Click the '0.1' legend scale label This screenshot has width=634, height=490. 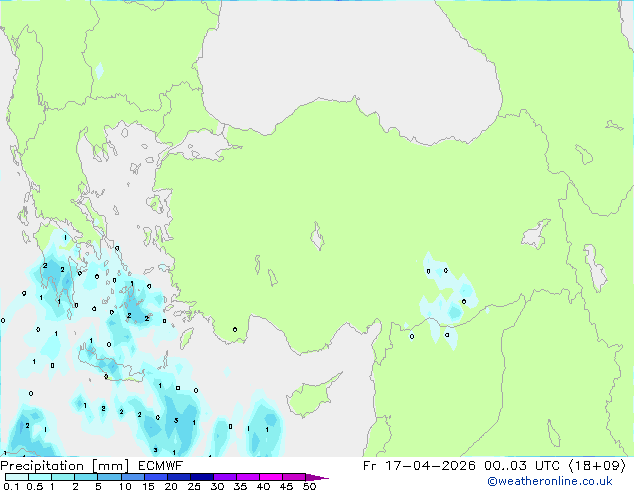click(x=11, y=486)
